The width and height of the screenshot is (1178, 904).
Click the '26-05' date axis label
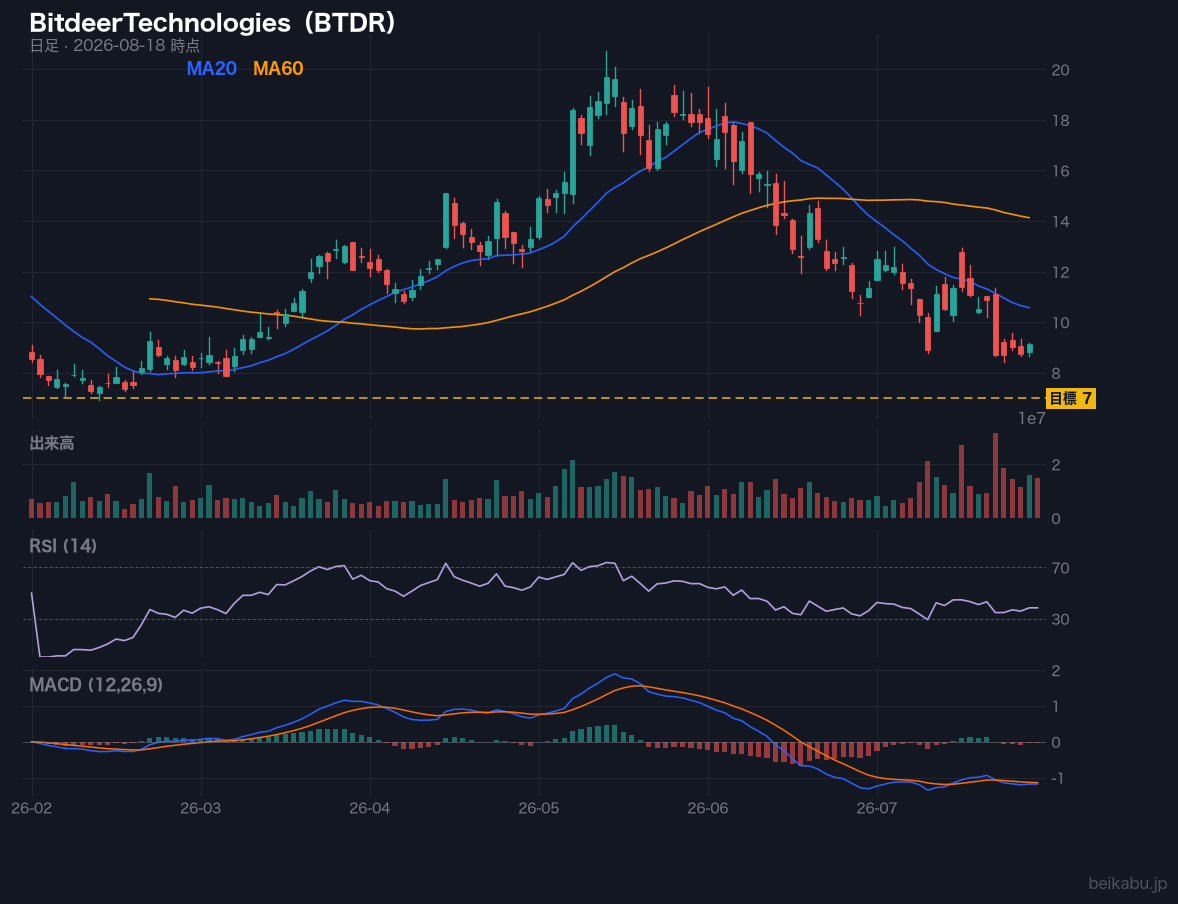(x=539, y=809)
